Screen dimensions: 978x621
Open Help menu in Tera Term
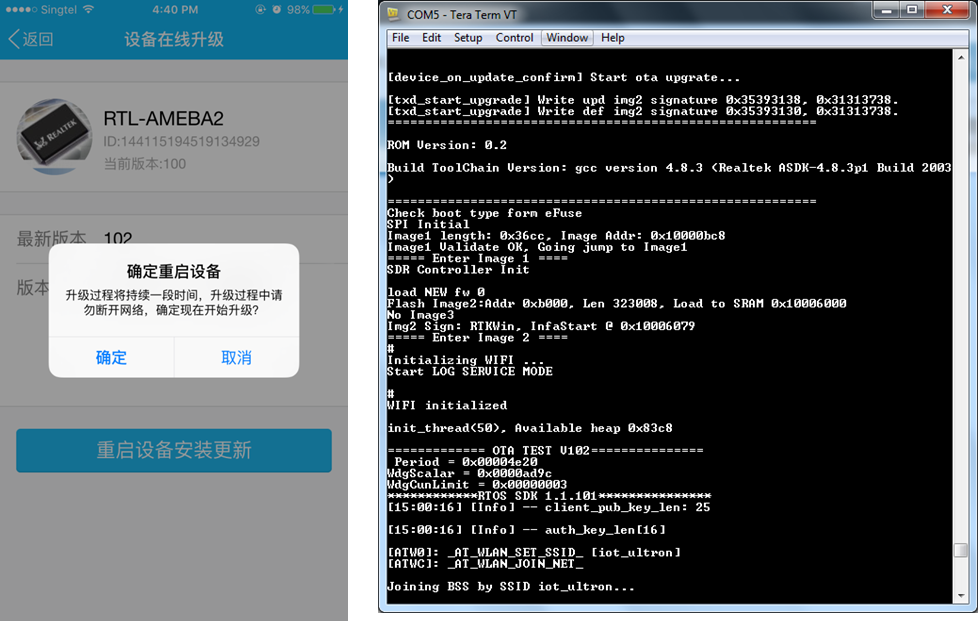coord(612,37)
